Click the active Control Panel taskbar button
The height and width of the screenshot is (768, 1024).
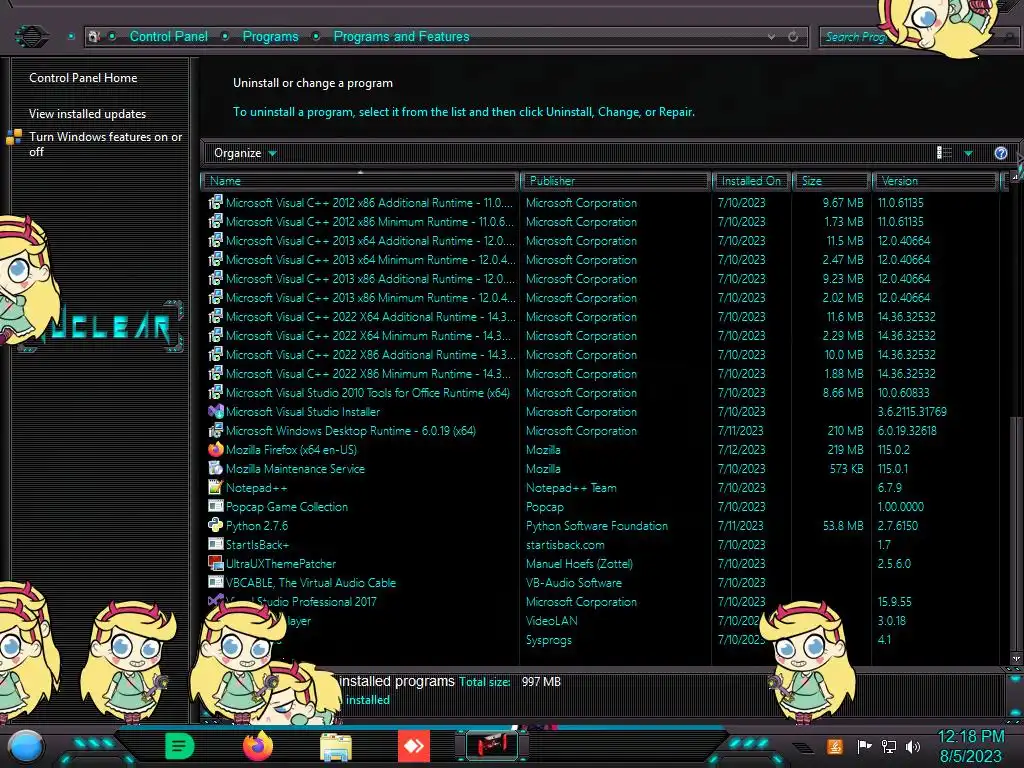(x=492, y=745)
